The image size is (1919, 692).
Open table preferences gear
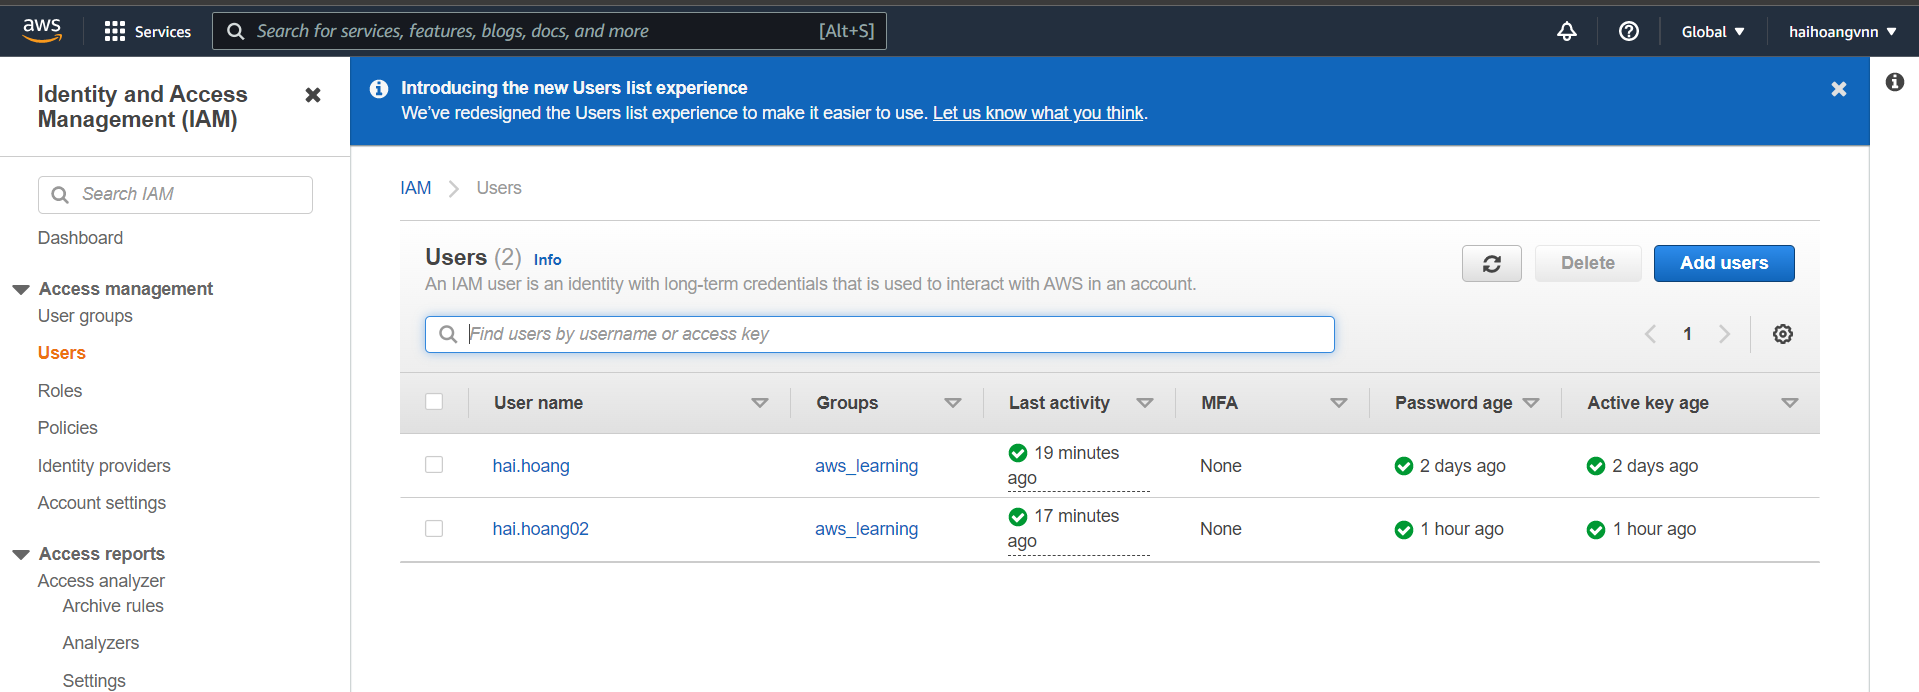click(1783, 334)
